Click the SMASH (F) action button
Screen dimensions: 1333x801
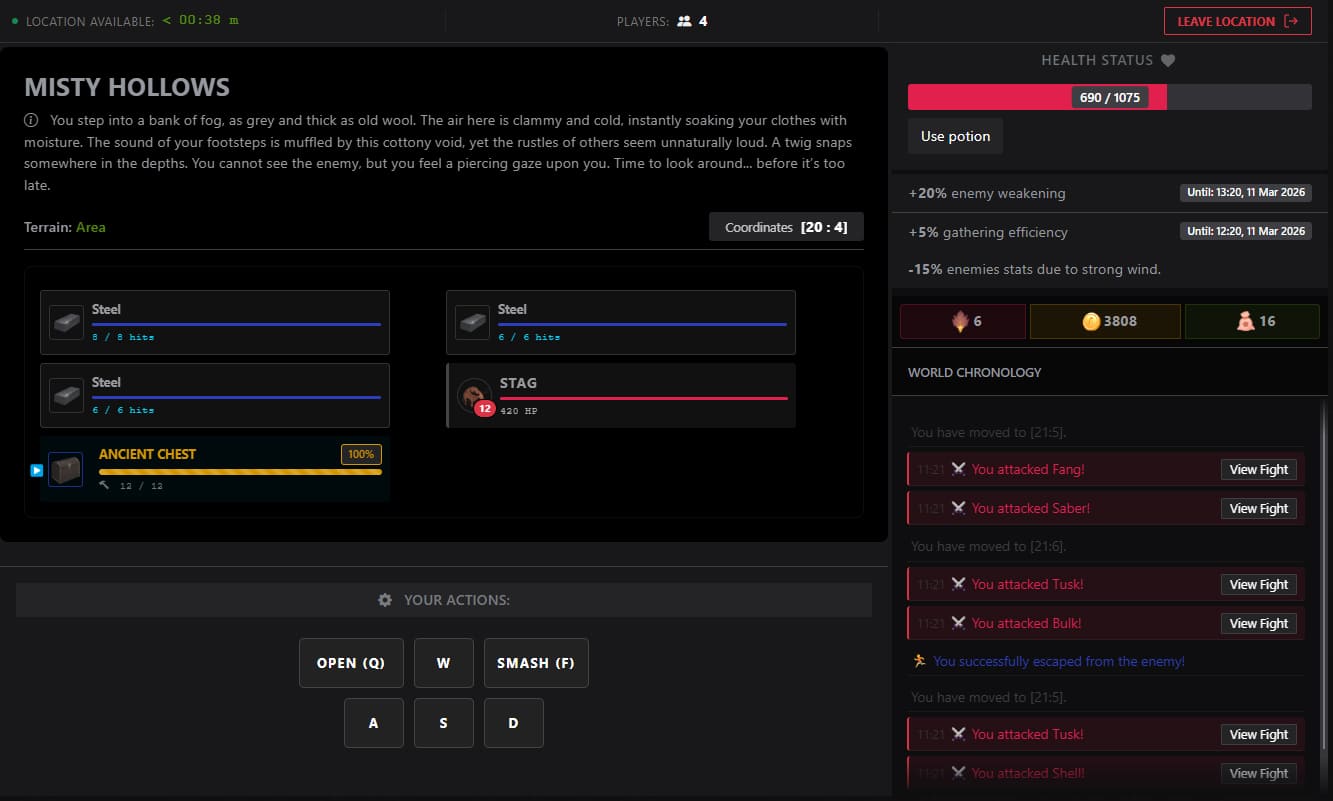click(536, 663)
